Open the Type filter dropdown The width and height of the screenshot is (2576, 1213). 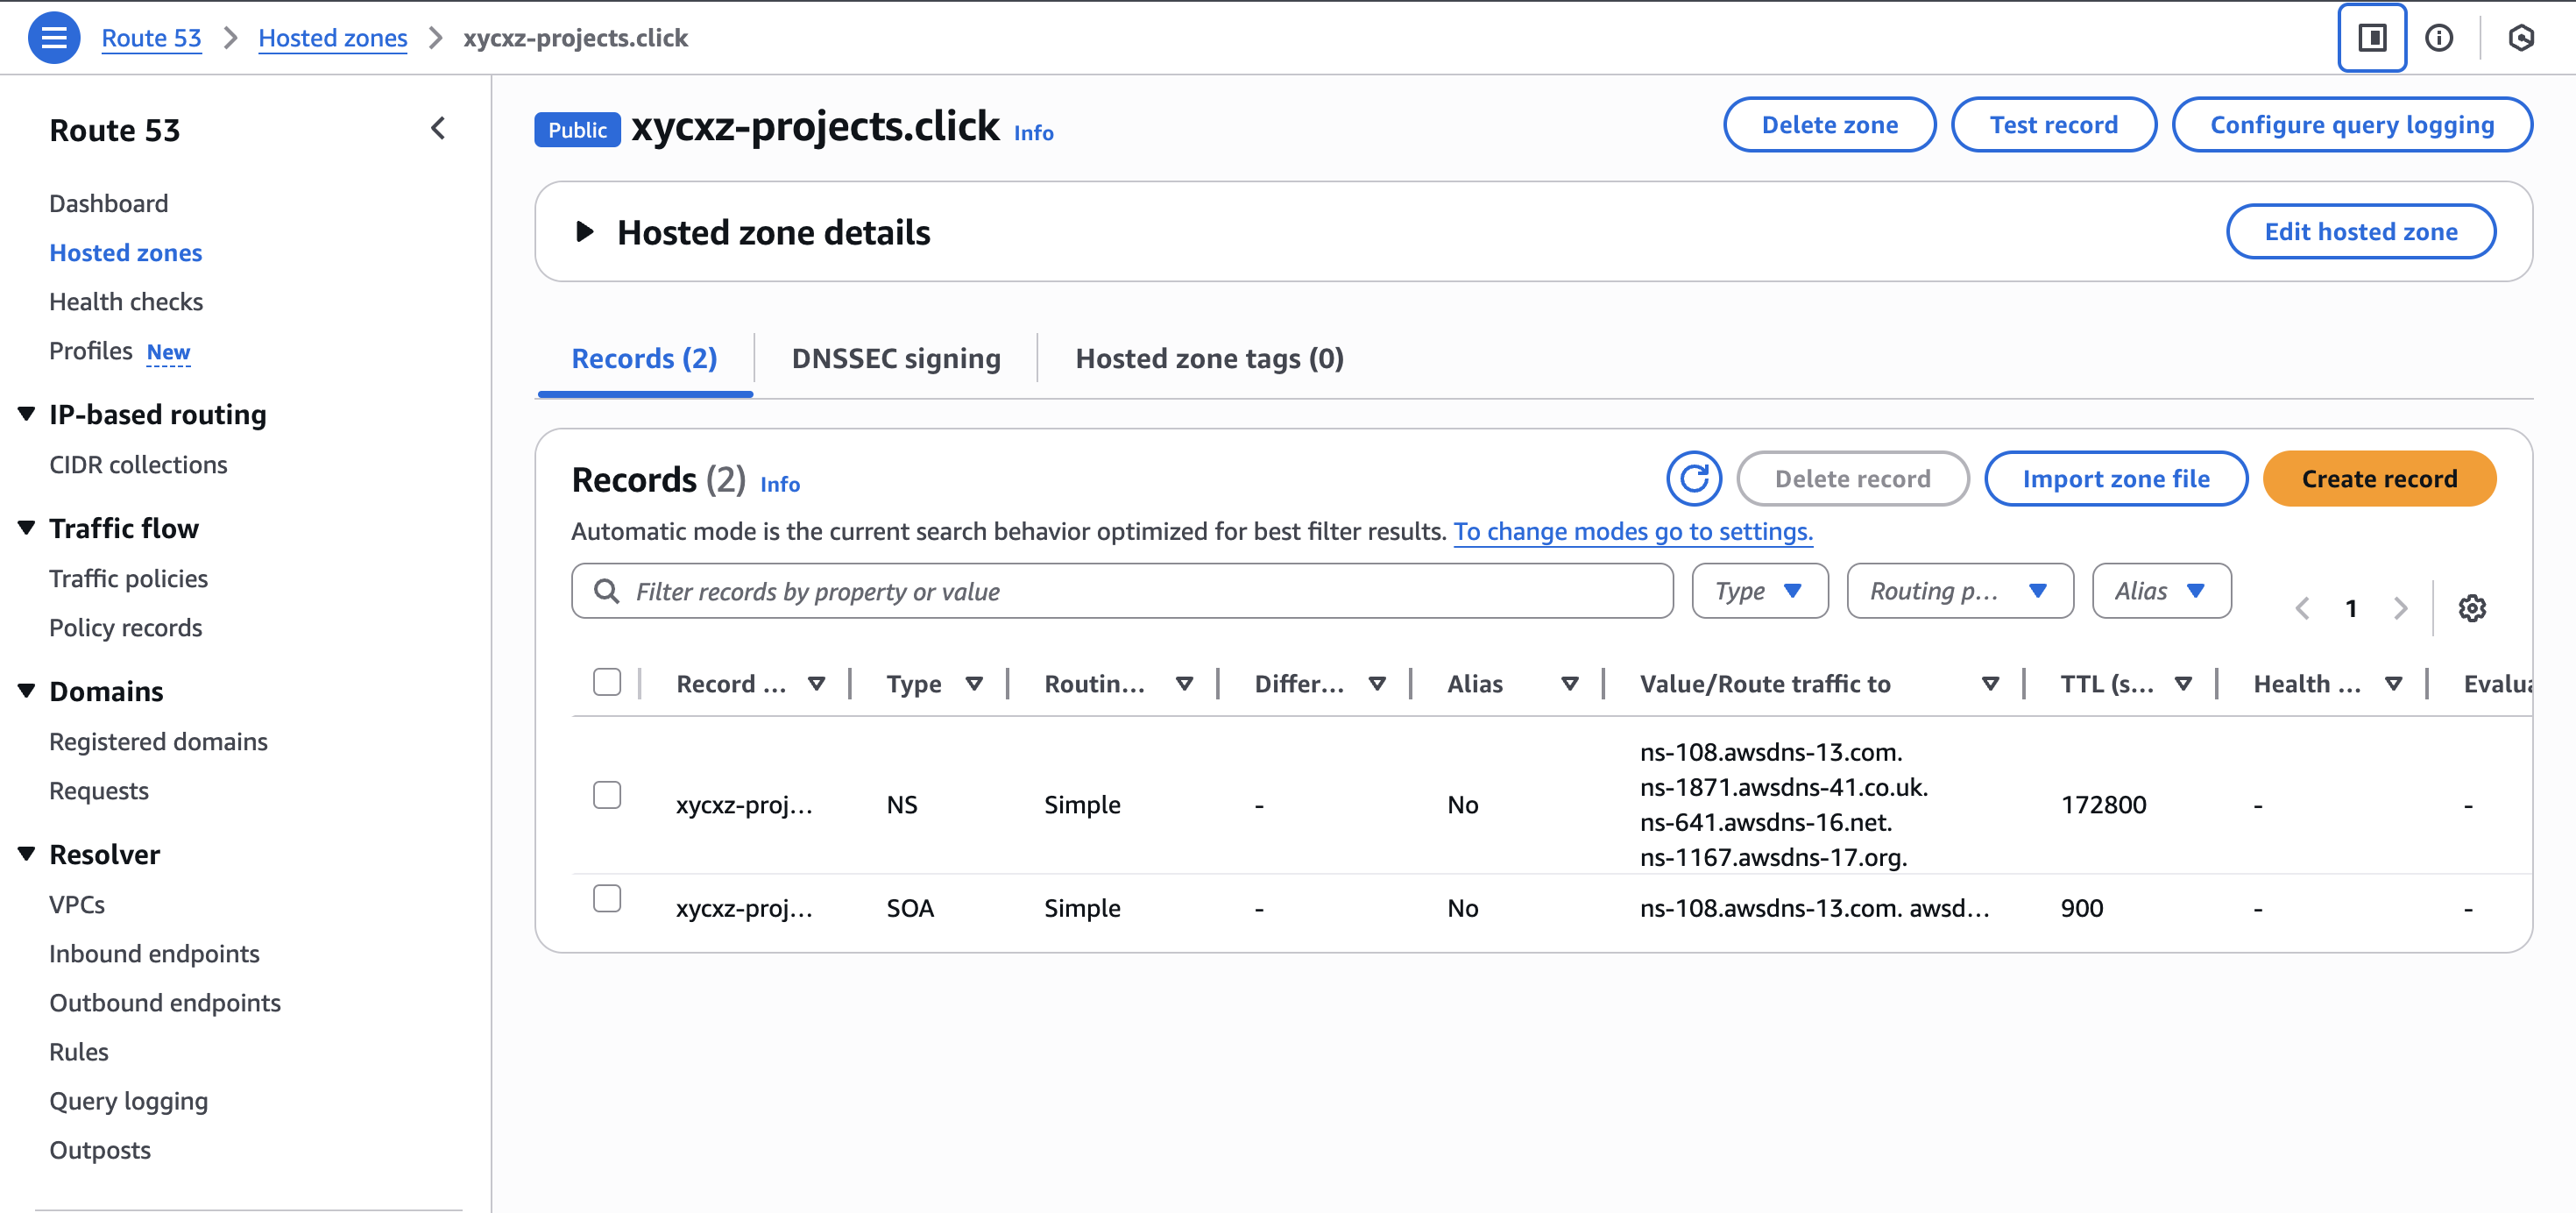[1759, 591]
